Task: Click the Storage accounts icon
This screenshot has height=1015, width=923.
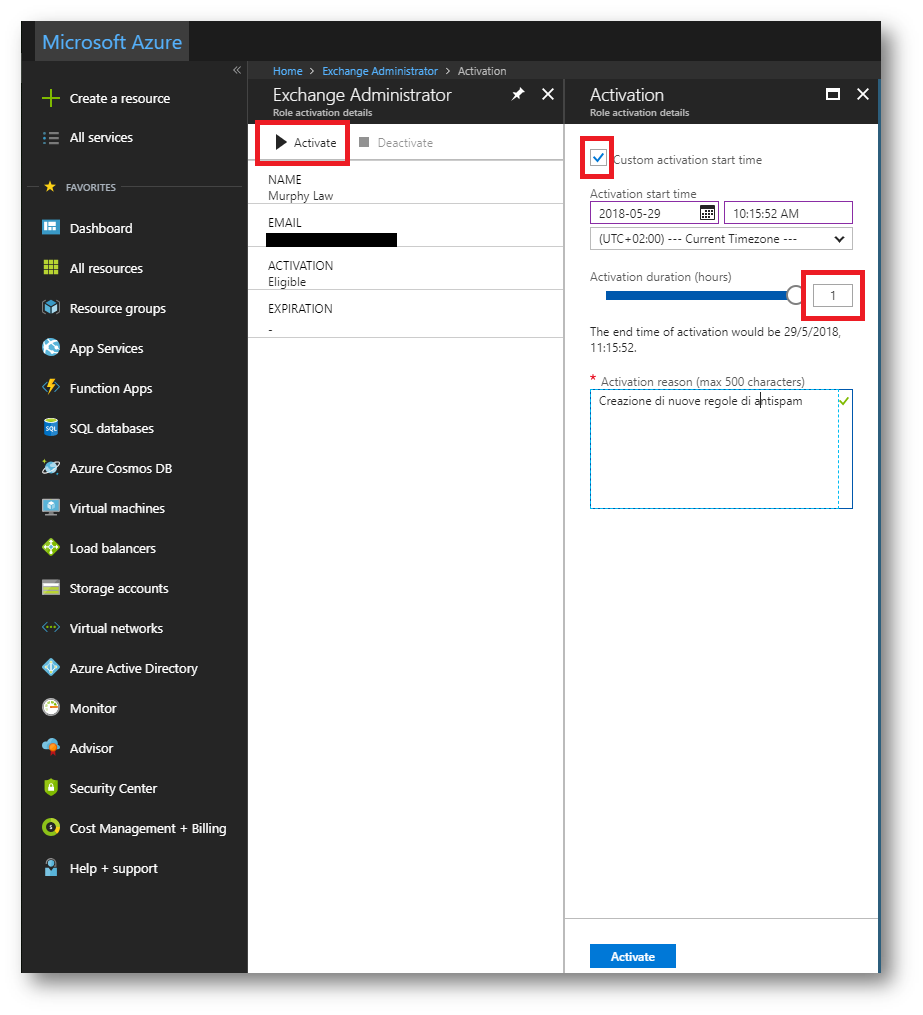Action: click(x=51, y=588)
